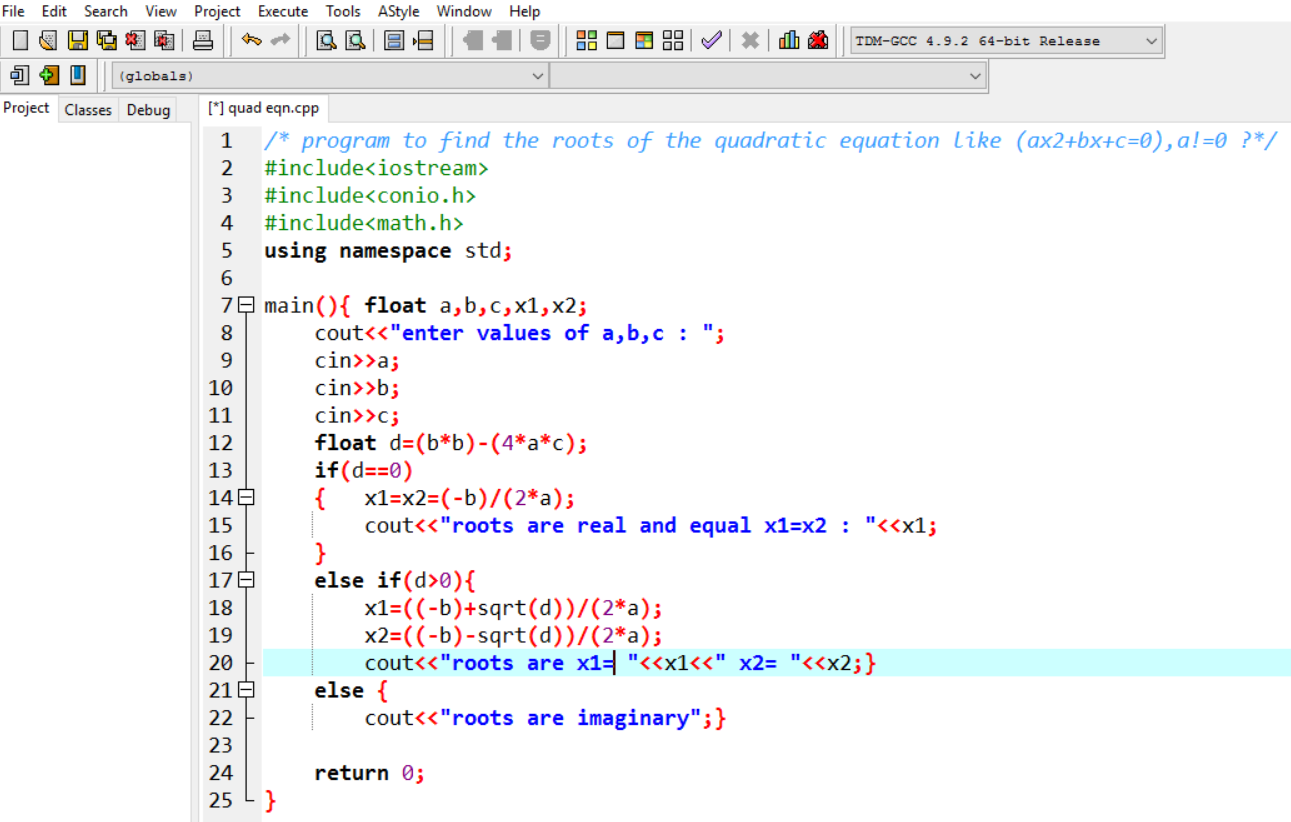Viewport: 1291px width, 822px height.
Task: Click the Redo toolbar arrow
Action: (x=280, y=41)
